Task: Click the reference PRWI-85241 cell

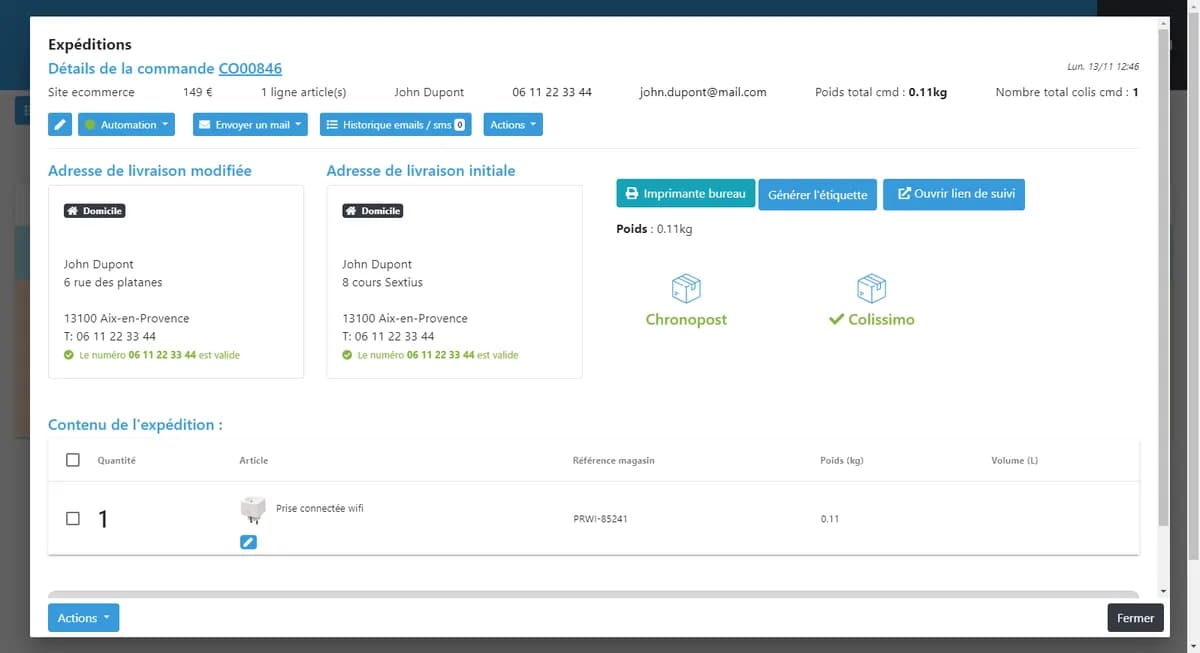Action: [x=601, y=519]
